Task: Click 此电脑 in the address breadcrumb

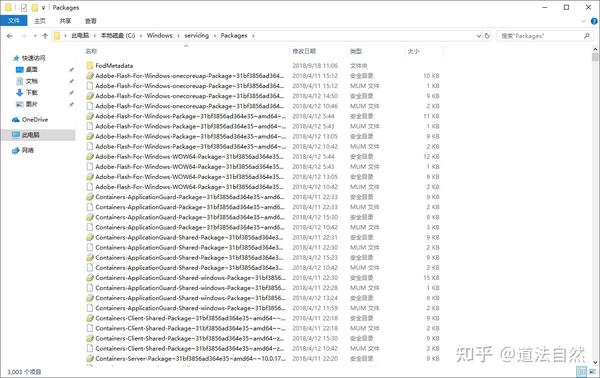Action: point(80,36)
